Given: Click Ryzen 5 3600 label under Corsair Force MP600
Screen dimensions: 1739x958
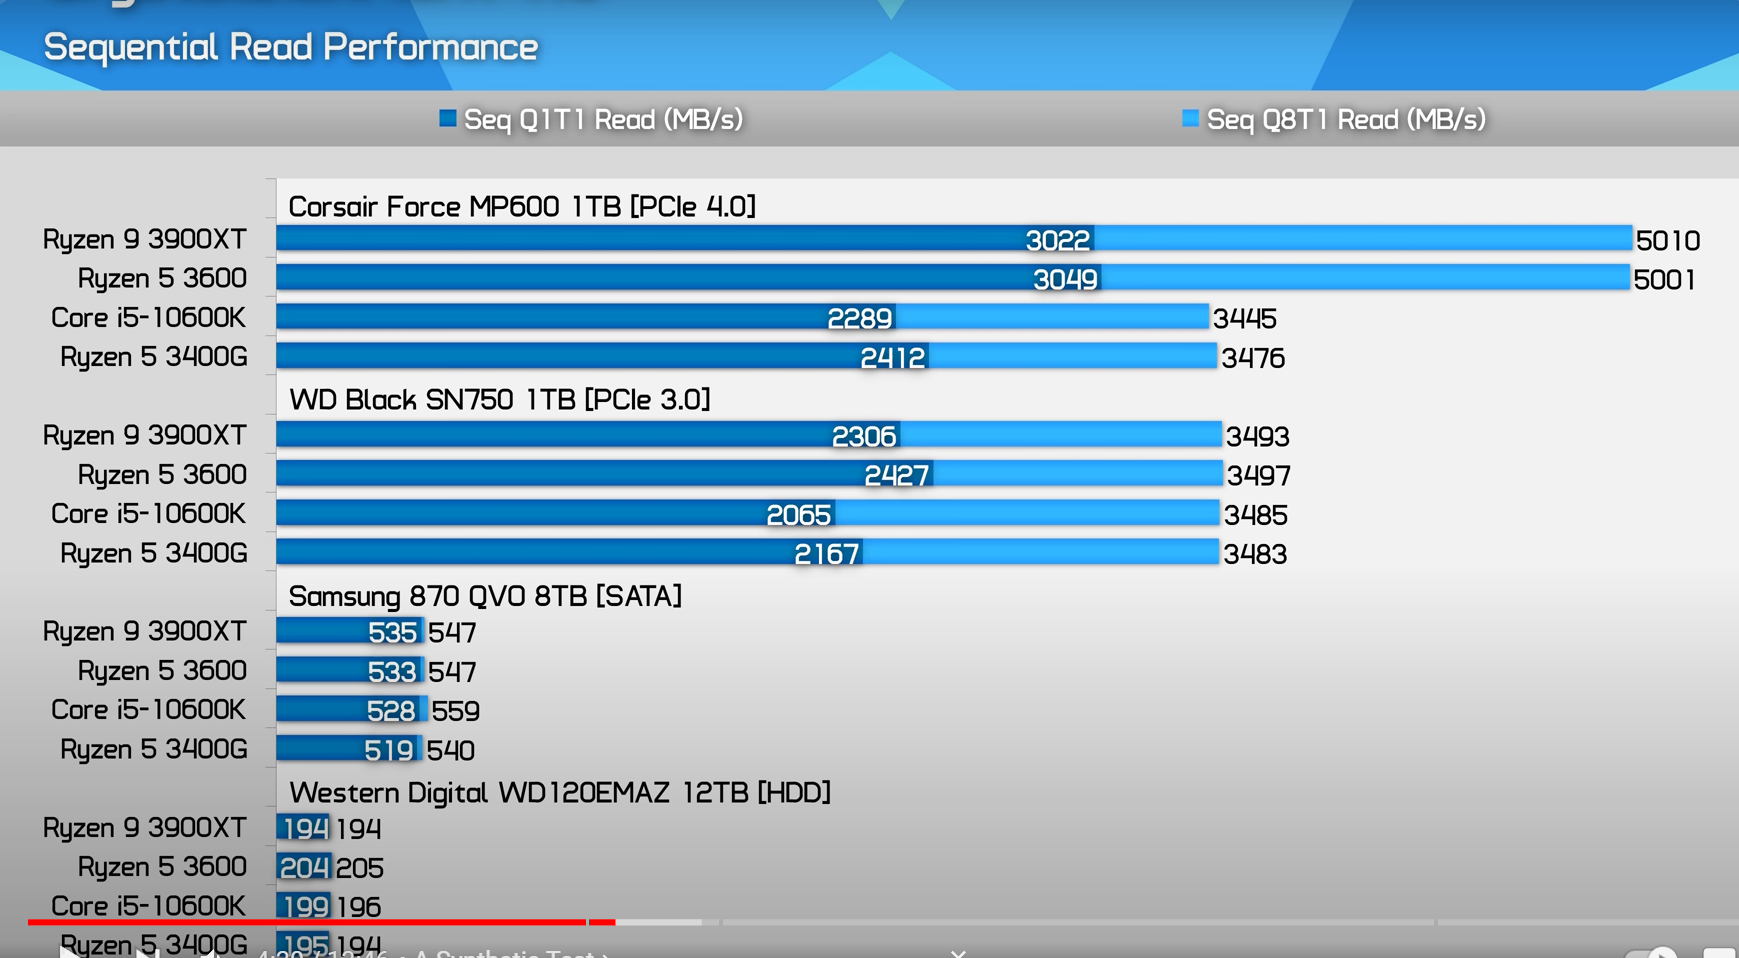Looking at the screenshot, I should click(x=162, y=278).
